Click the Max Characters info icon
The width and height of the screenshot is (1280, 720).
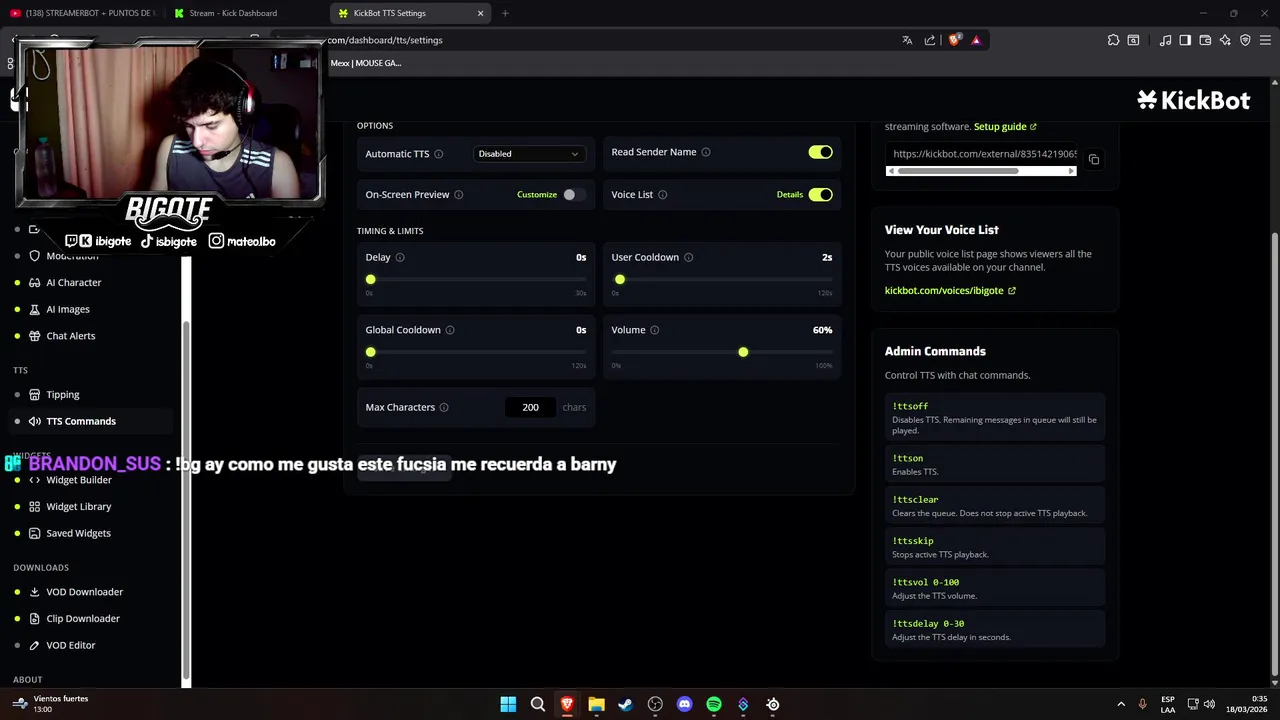click(444, 407)
